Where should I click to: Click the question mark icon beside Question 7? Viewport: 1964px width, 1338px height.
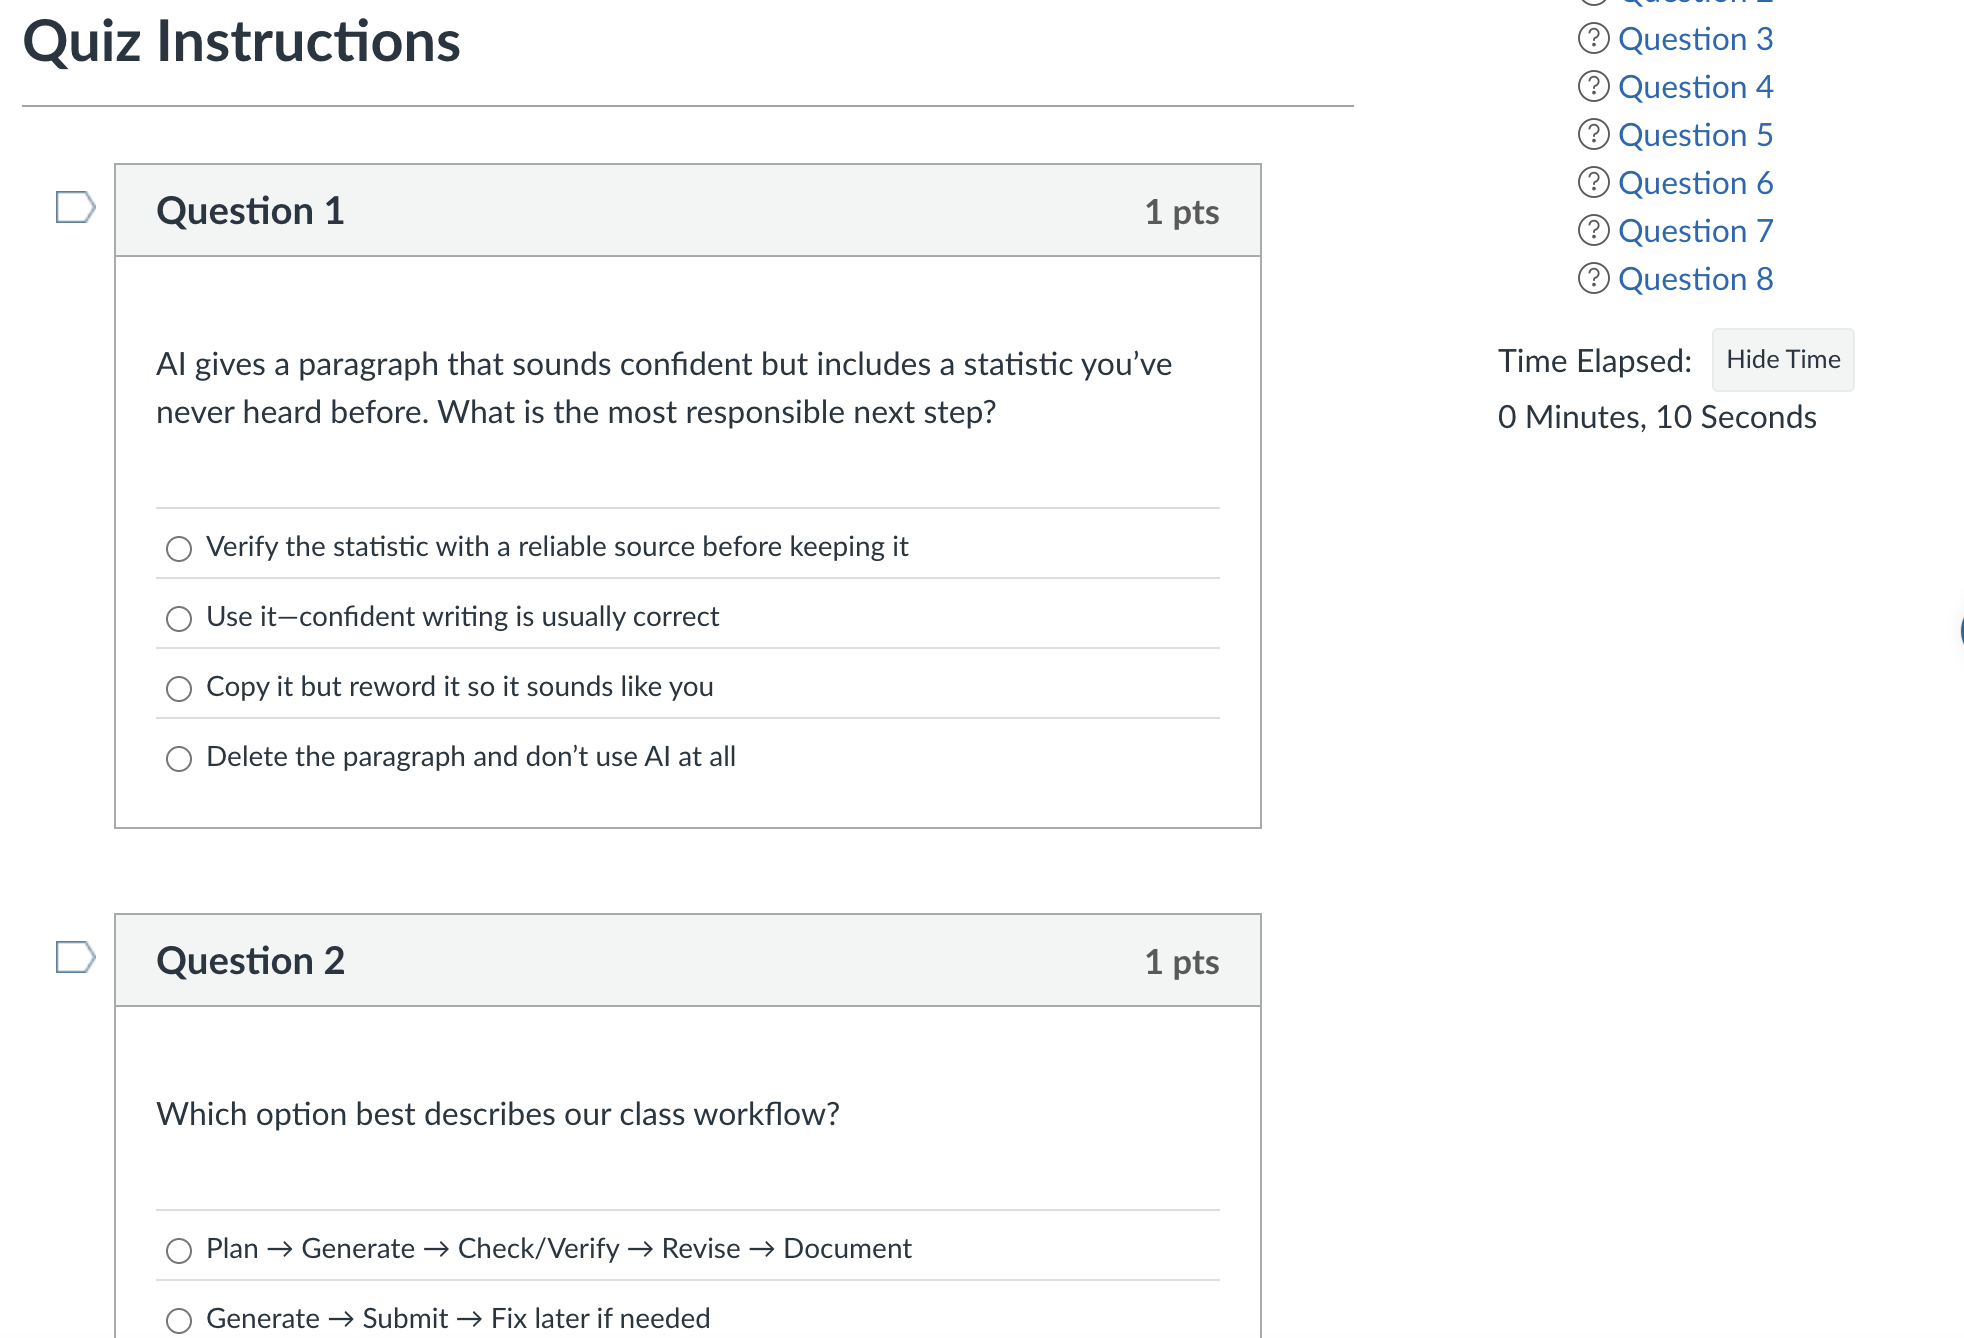pos(1592,231)
